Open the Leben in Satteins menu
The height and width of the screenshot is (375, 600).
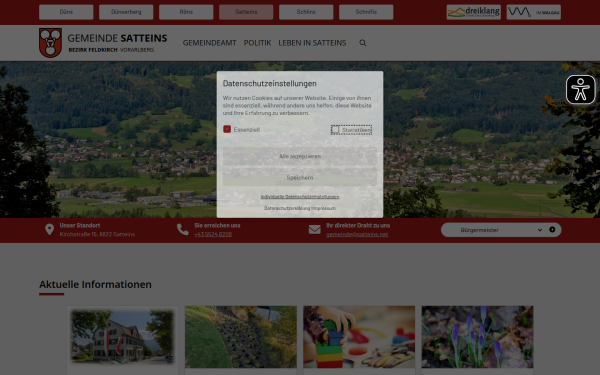pos(312,43)
